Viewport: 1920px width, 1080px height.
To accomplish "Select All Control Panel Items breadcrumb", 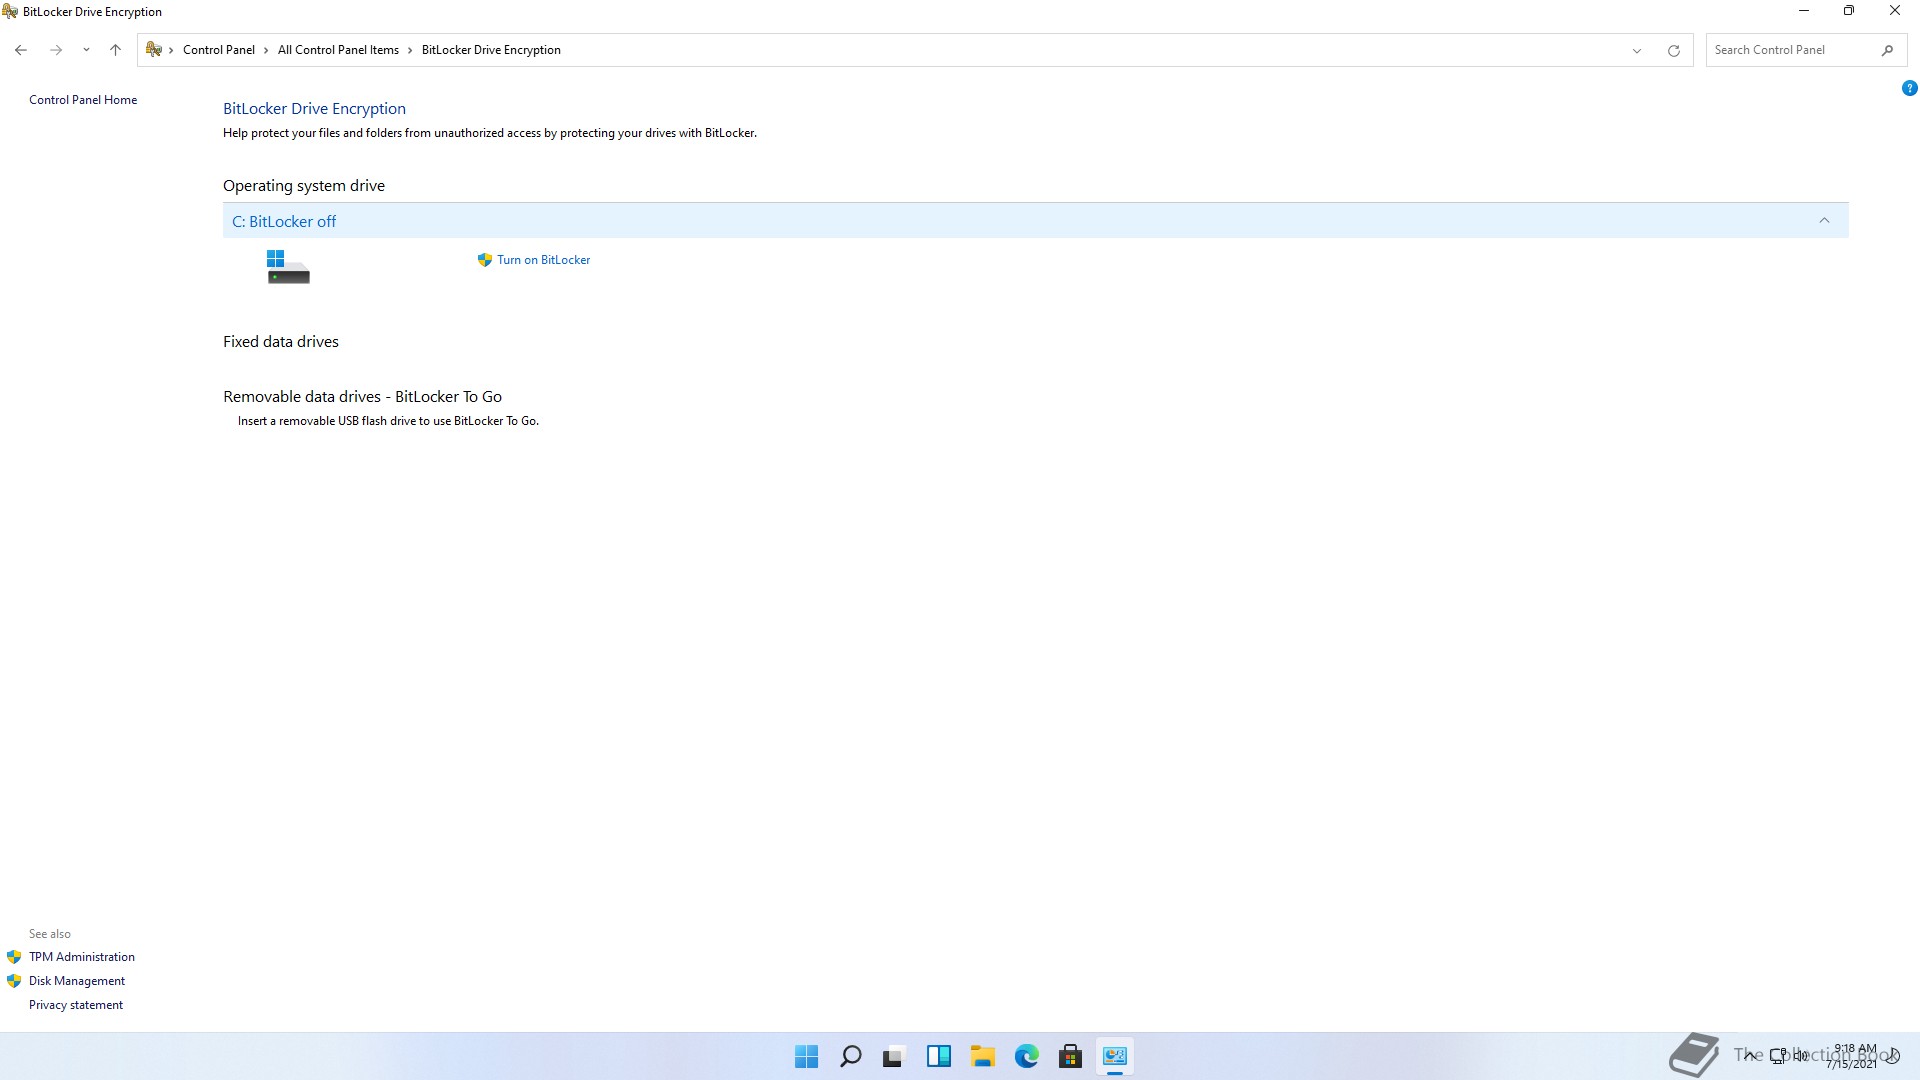I will (x=338, y=50).
